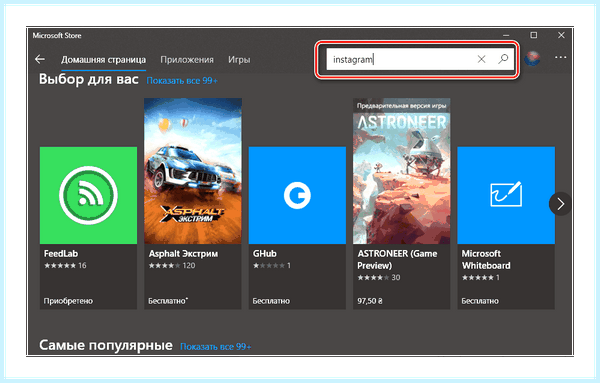Close the Microsoft Store window
Viewport: 600px width, 383px height.
point(561,35)
